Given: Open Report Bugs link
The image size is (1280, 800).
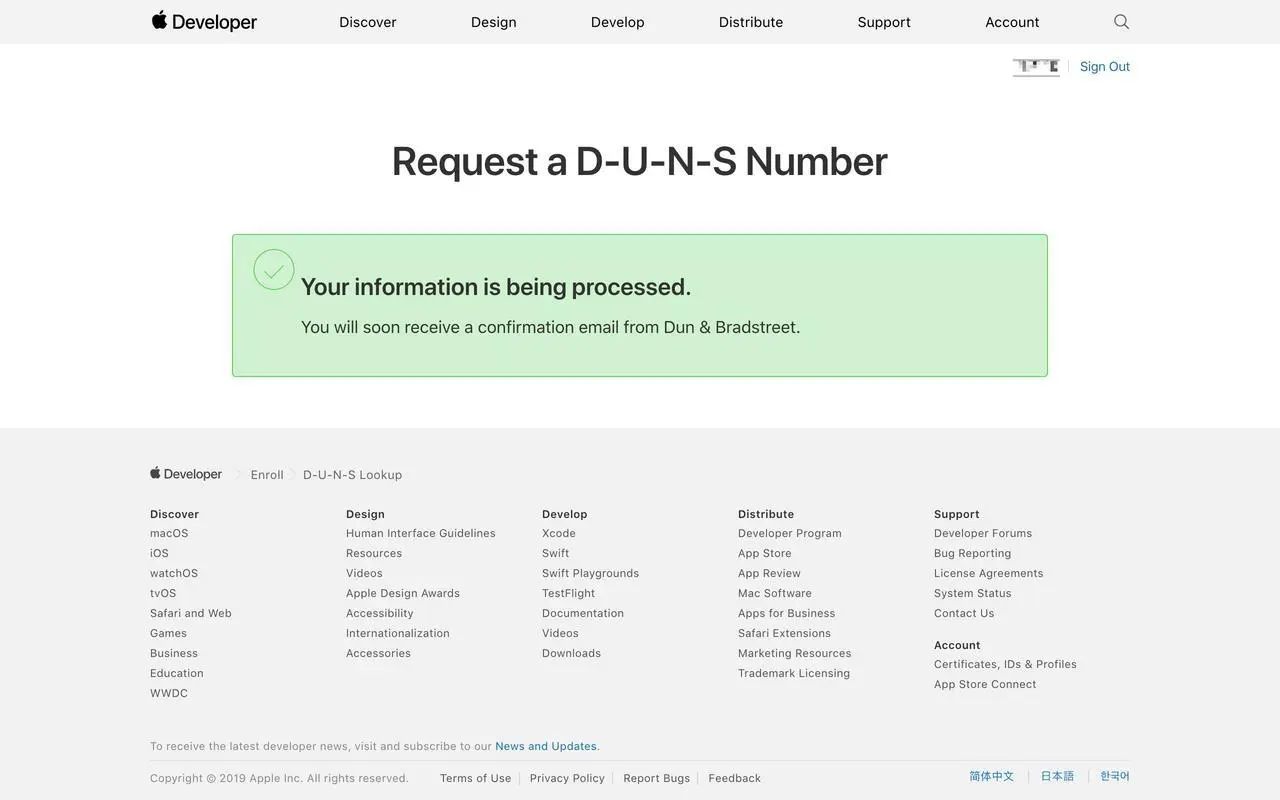Looking at the screenshot, I should tap(657, 778).
